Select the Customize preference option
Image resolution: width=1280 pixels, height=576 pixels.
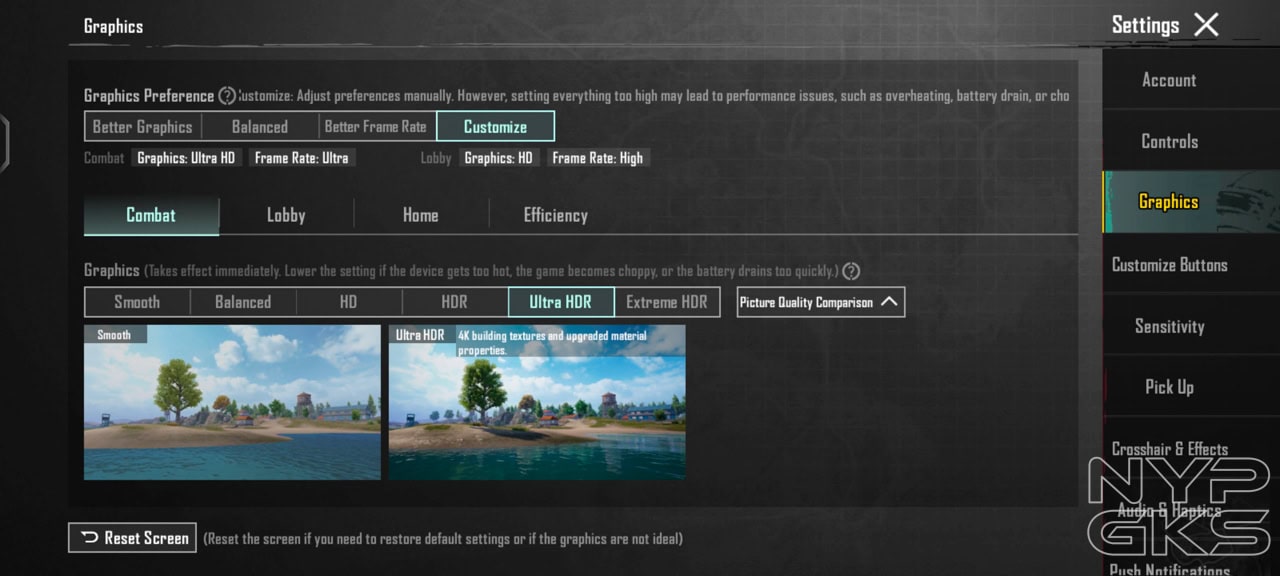495,127
